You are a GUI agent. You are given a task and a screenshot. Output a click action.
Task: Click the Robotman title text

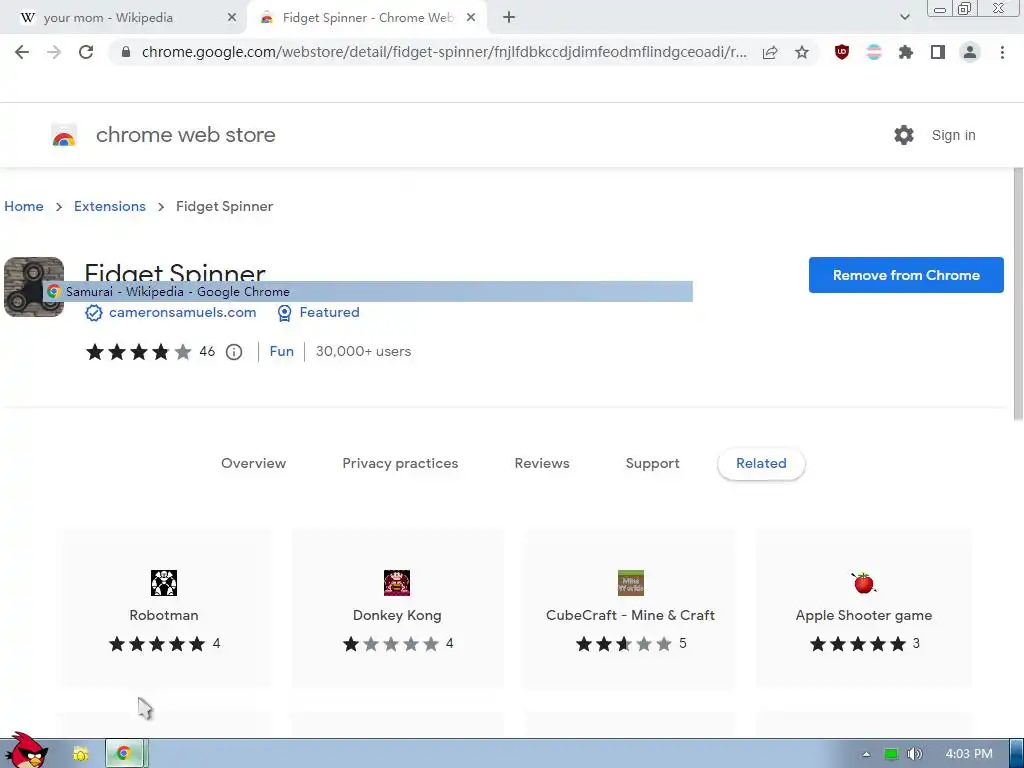(x=164, y=615)
